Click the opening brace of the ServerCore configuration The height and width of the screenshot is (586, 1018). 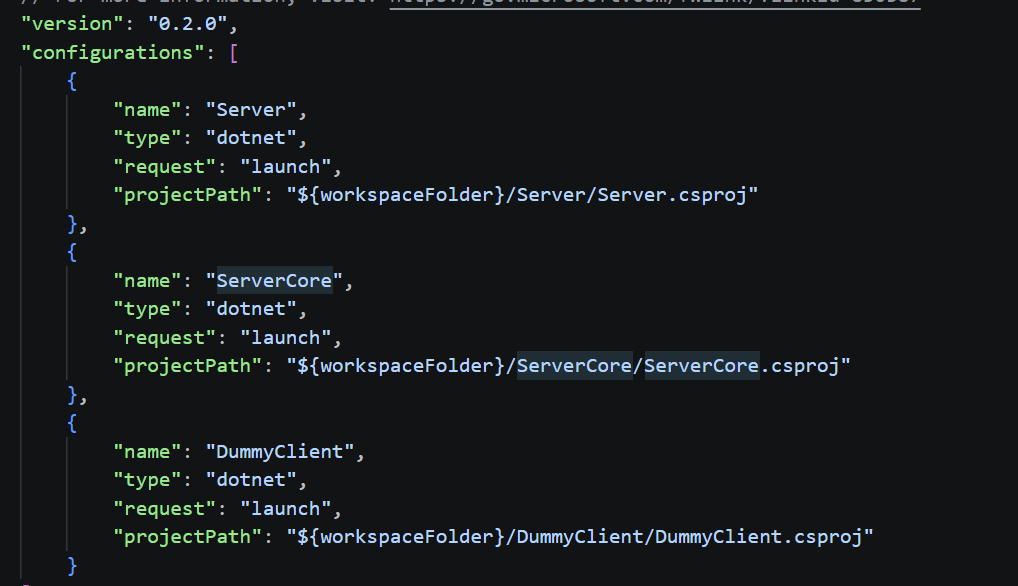[72, 252]
